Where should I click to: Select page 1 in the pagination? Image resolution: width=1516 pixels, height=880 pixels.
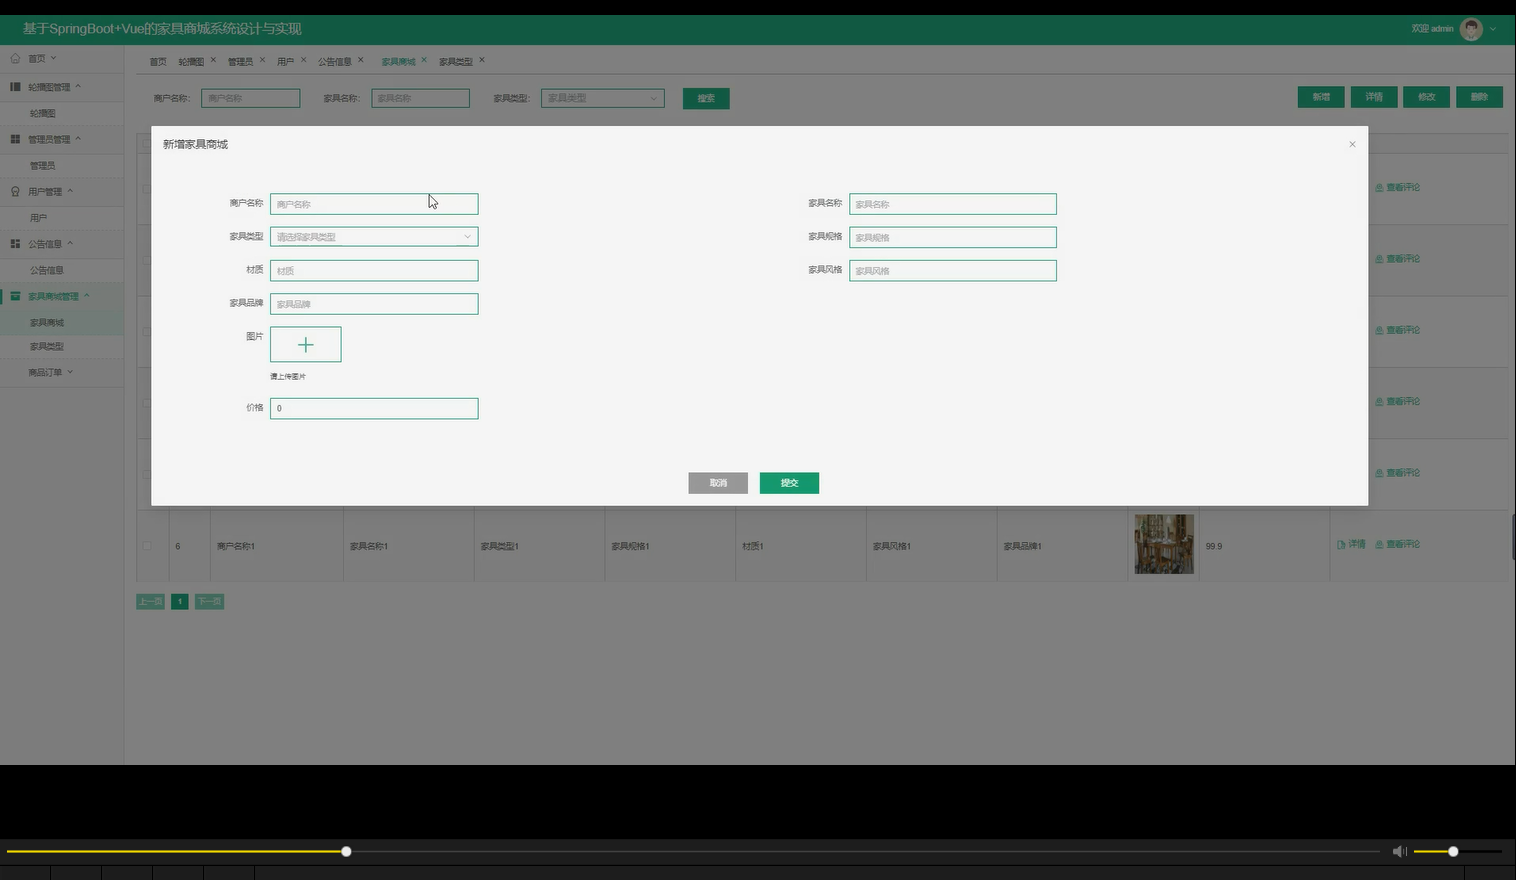[x=180, y=602]
